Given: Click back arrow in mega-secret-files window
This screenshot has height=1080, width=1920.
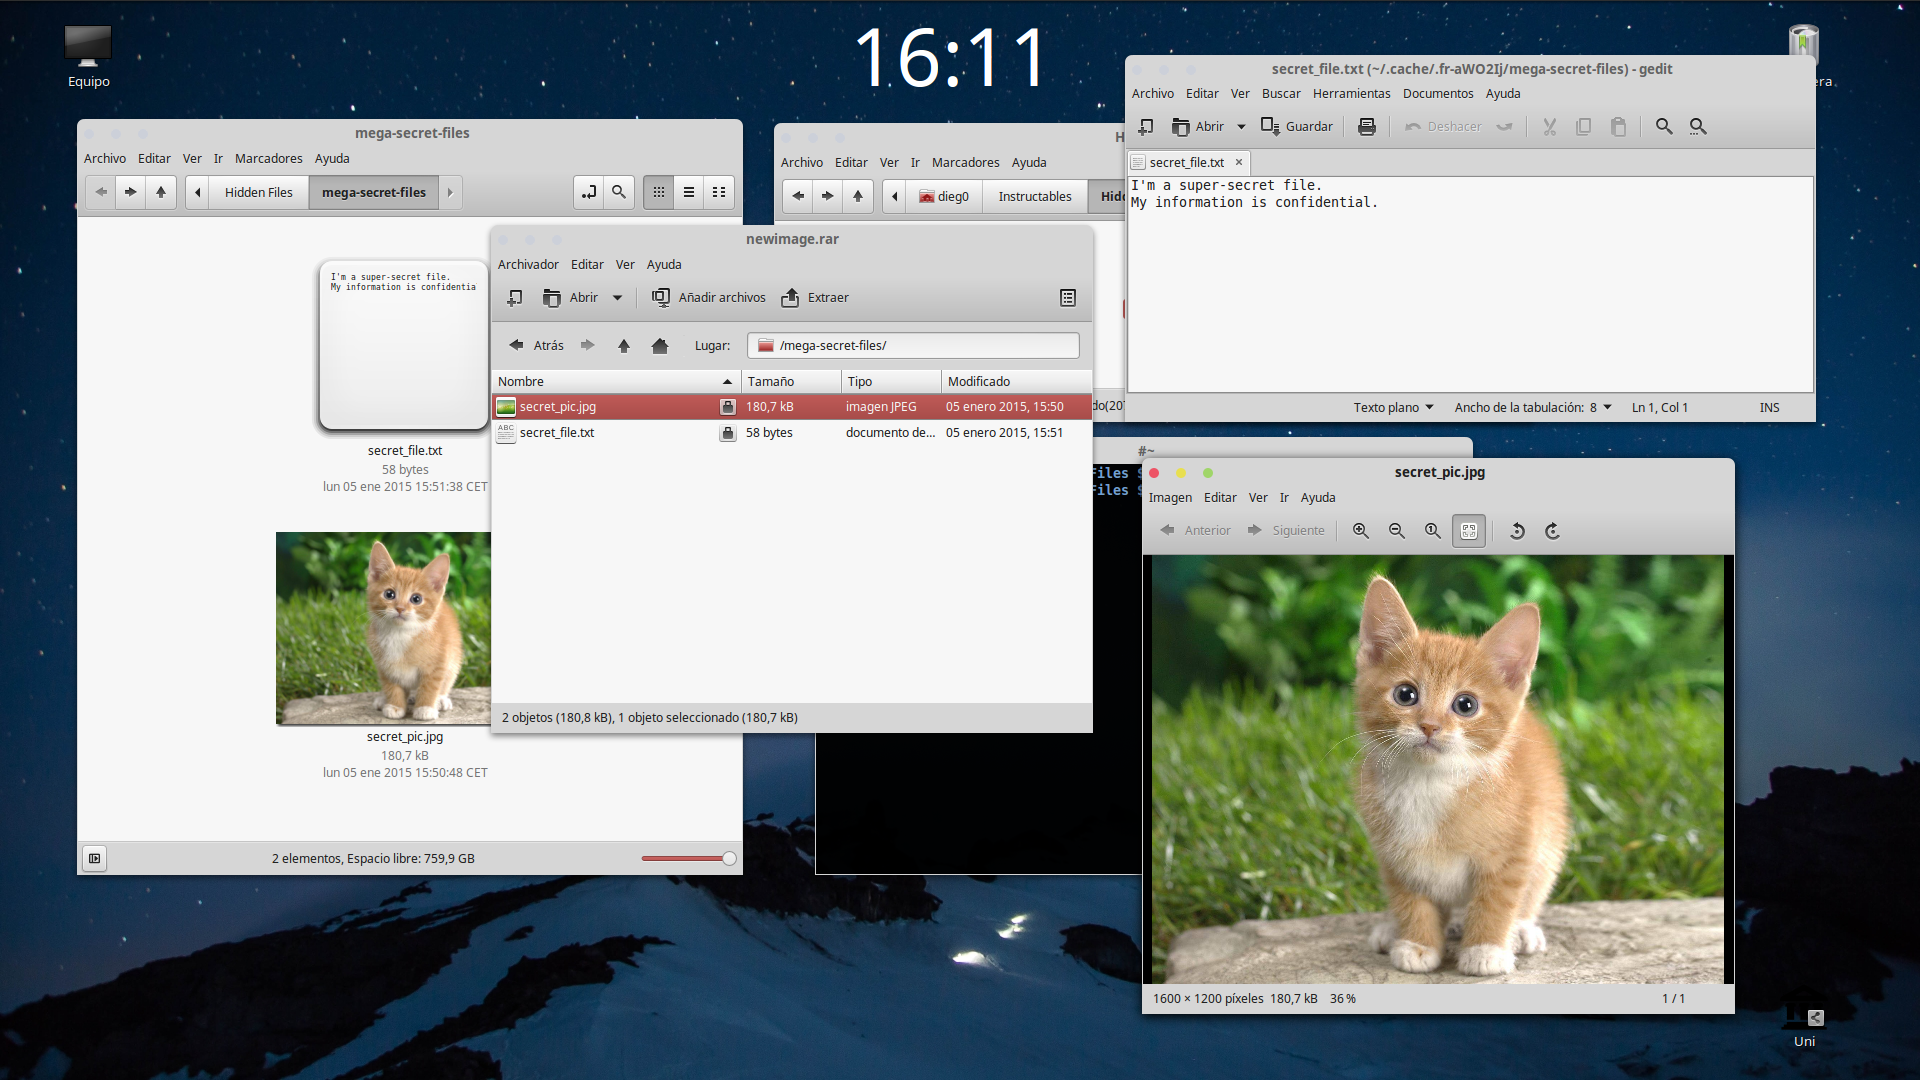Looking at the screenshot, I should [x=101, y=192].
